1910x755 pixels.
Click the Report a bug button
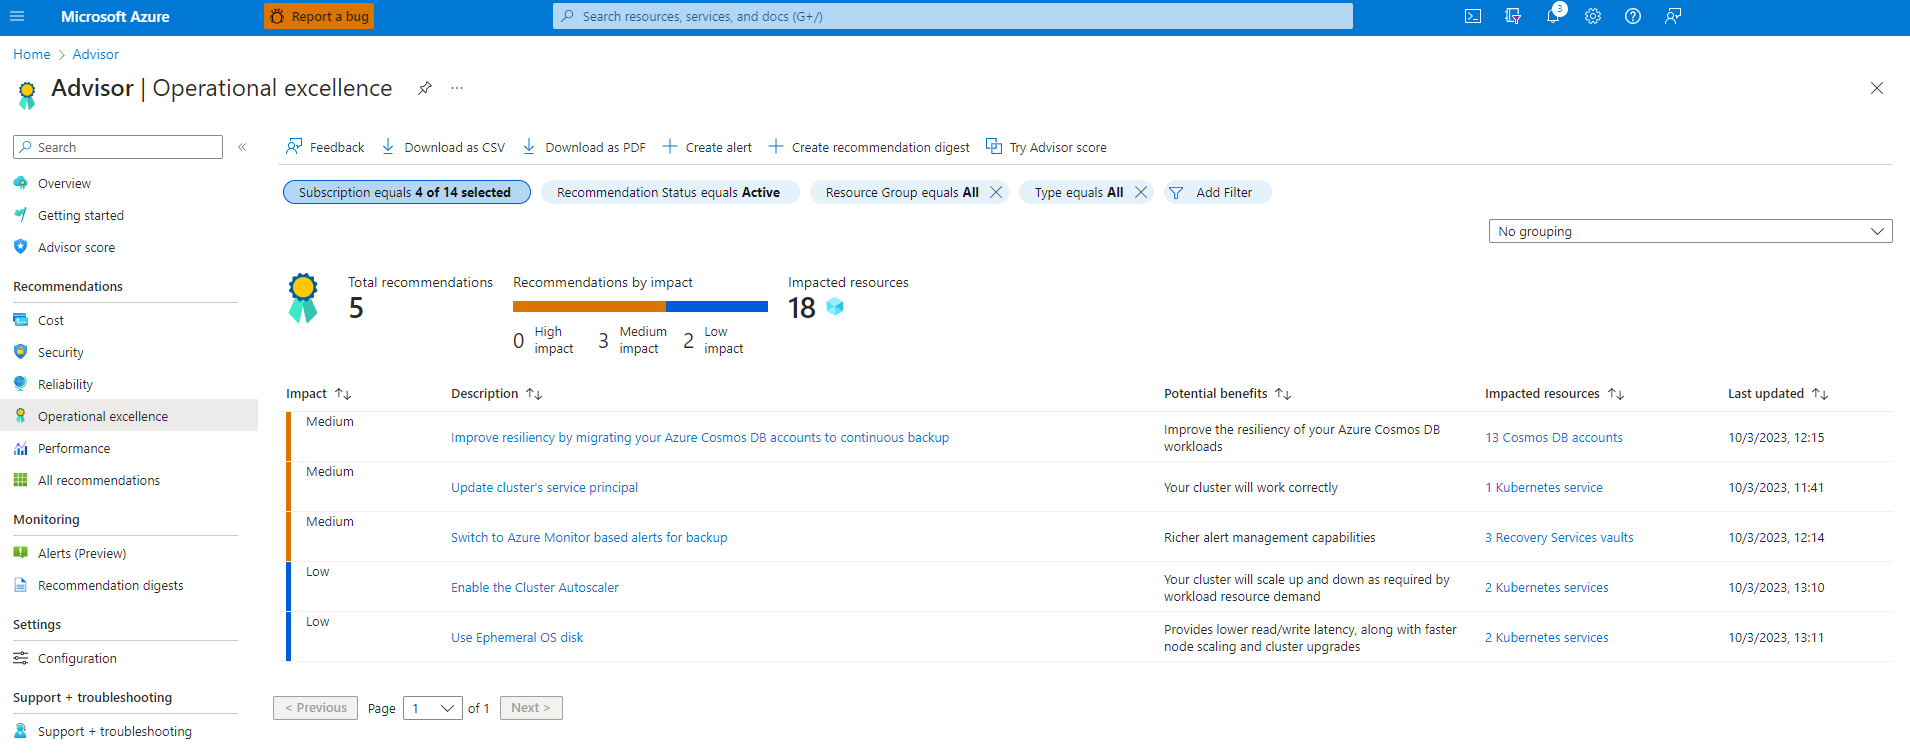(x=319, y=16)
